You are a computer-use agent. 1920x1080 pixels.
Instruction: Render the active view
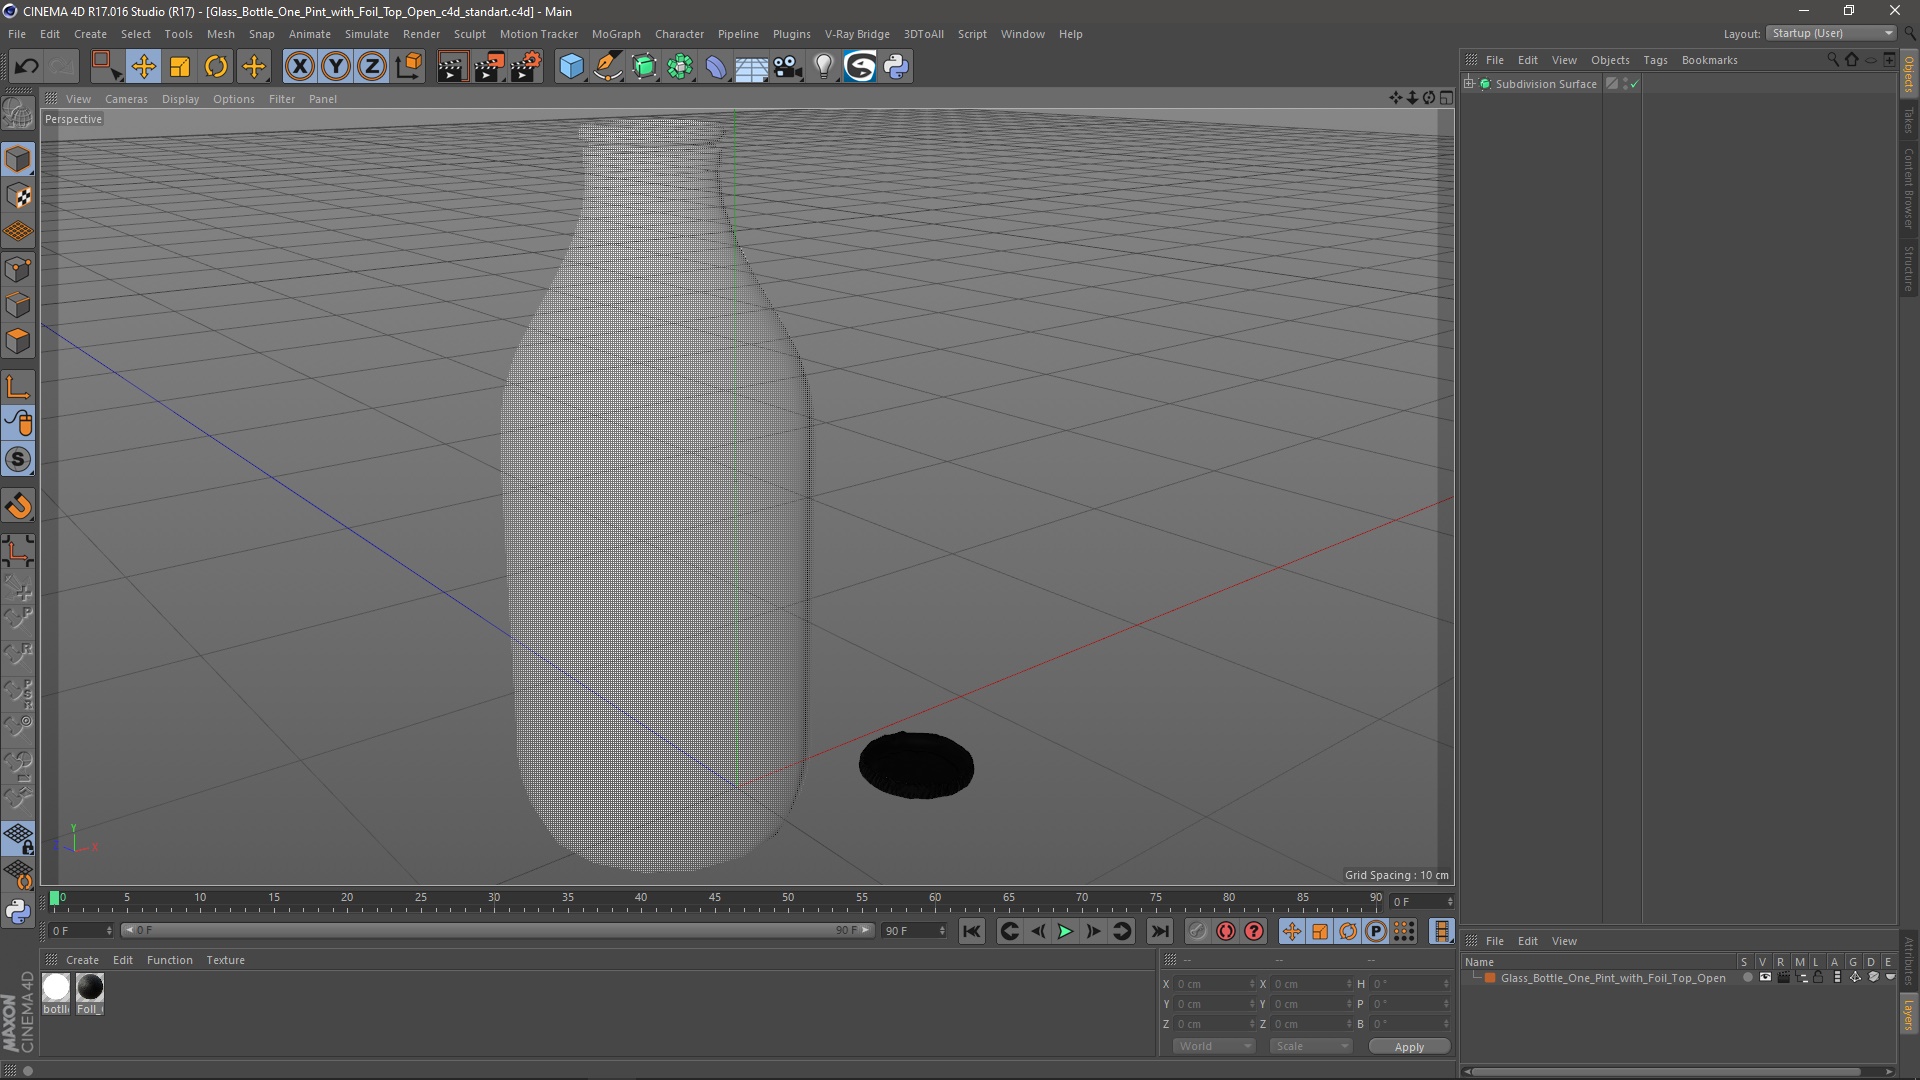point(452,67)
